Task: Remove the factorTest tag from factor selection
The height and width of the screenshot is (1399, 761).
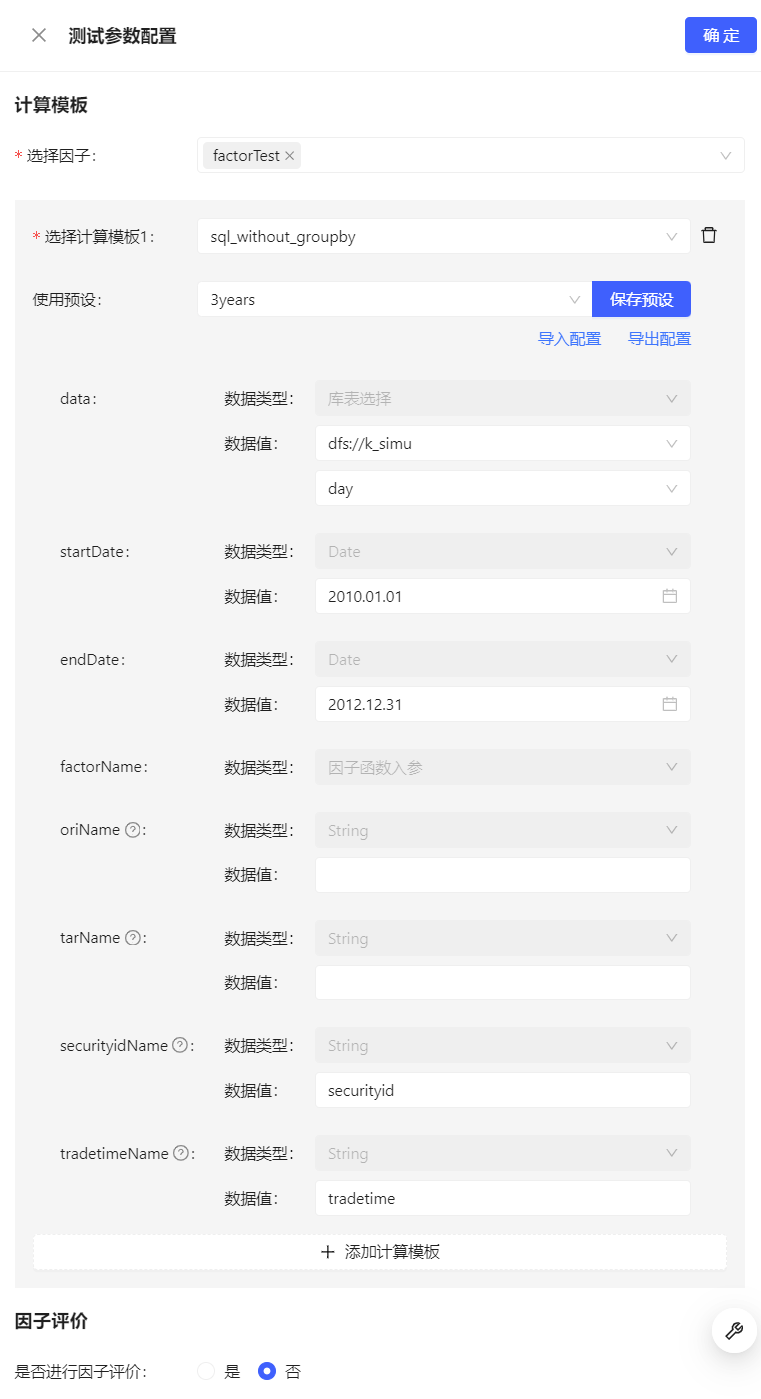Action: point(290,156)
